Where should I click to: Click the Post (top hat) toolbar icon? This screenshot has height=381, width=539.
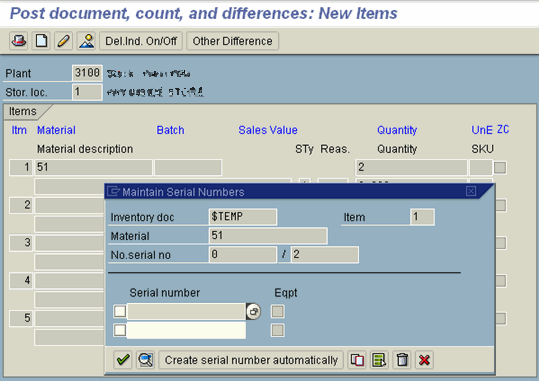[19, 41]
